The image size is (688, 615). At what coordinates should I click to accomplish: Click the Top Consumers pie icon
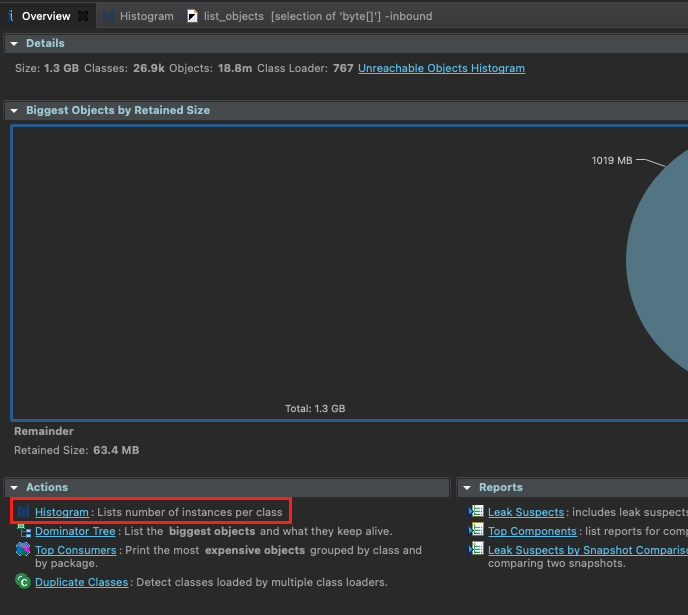[x=23, y=550]
